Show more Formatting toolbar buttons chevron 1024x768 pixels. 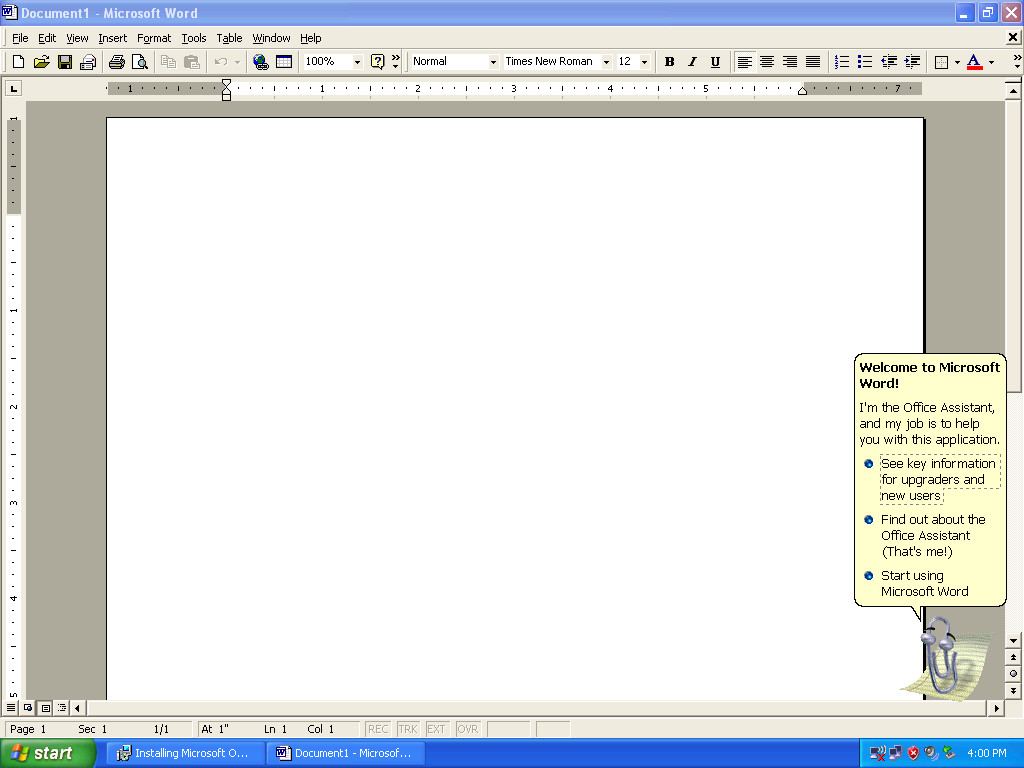pos(1017,61)
